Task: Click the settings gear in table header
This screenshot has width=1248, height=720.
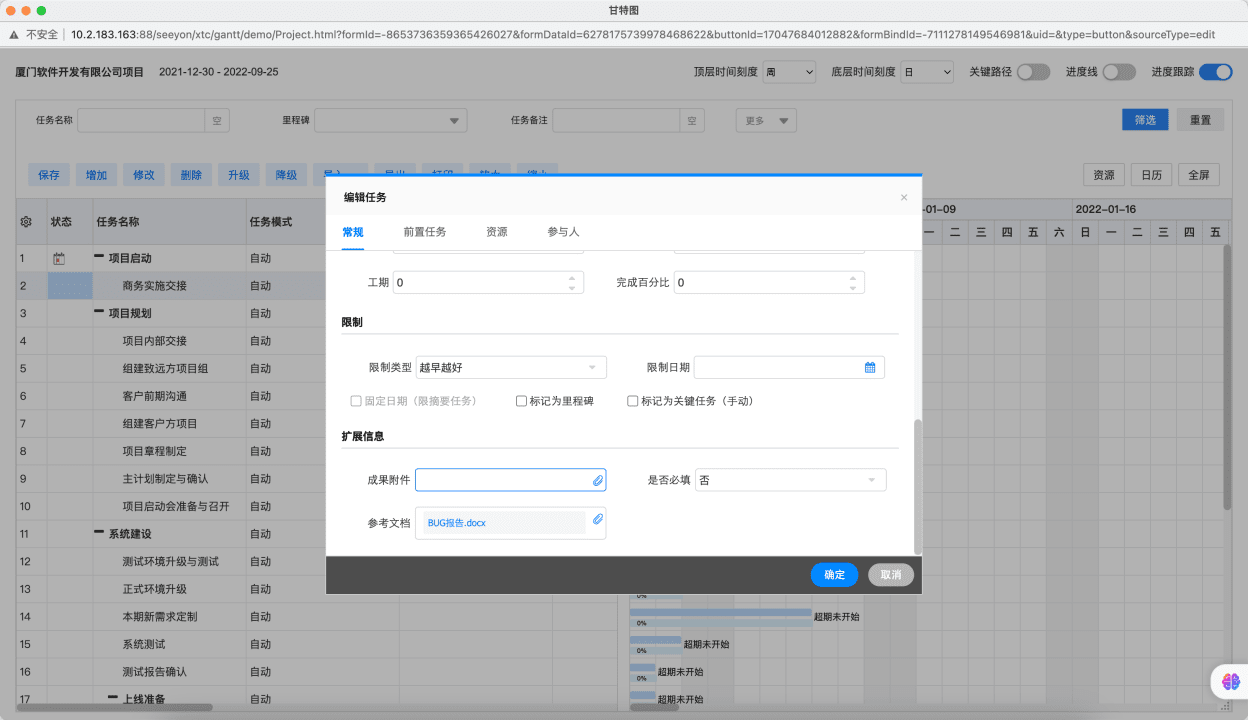Action: (x=26, y=222)
